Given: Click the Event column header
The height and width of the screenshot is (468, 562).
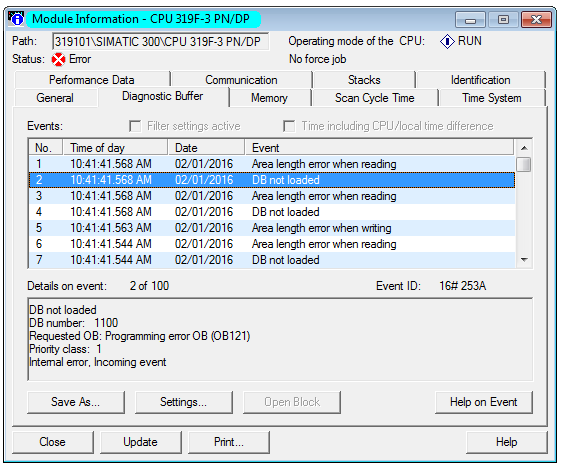Looking at the screenshot, I should pos(380,148).
